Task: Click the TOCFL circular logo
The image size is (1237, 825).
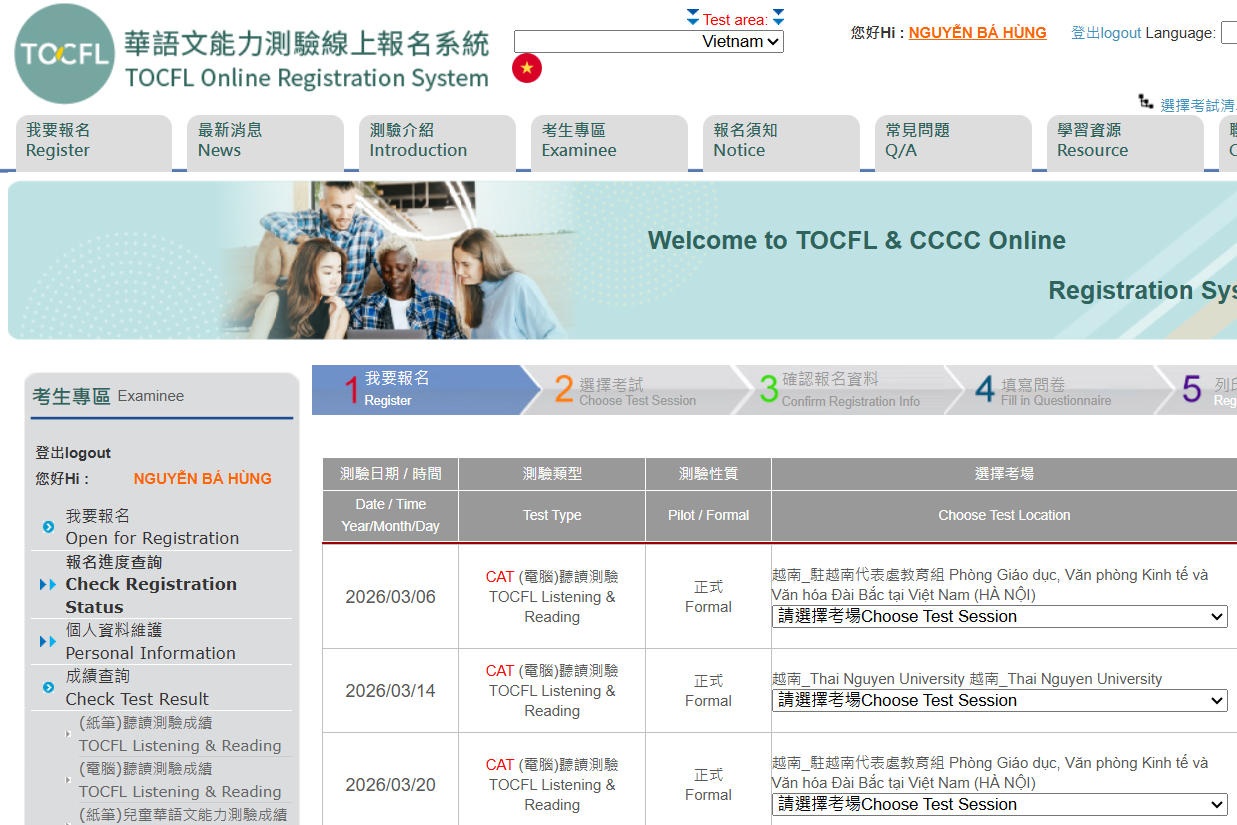Action: 64,54
